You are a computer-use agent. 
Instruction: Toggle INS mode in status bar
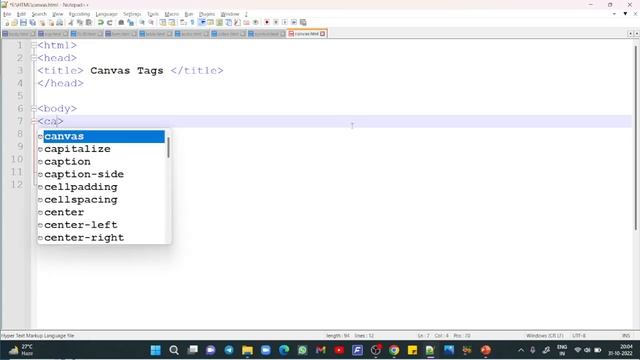click(x=626, y=336)
